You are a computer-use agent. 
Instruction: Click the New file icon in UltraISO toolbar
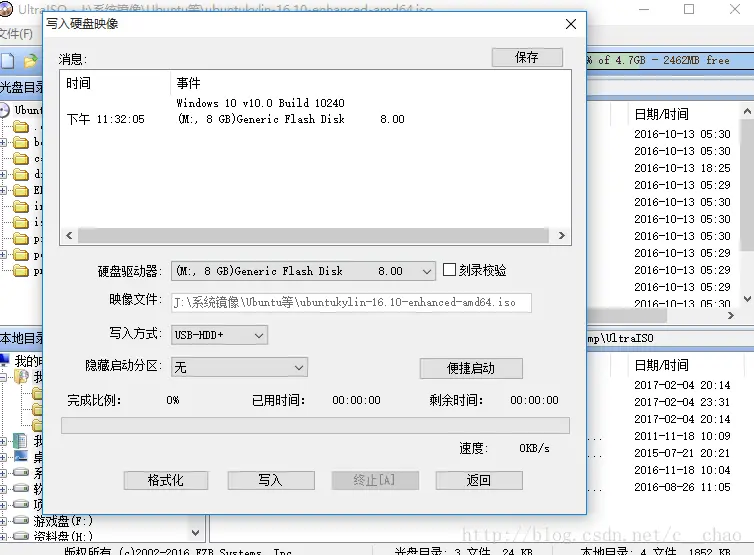(x=7, y=61)
